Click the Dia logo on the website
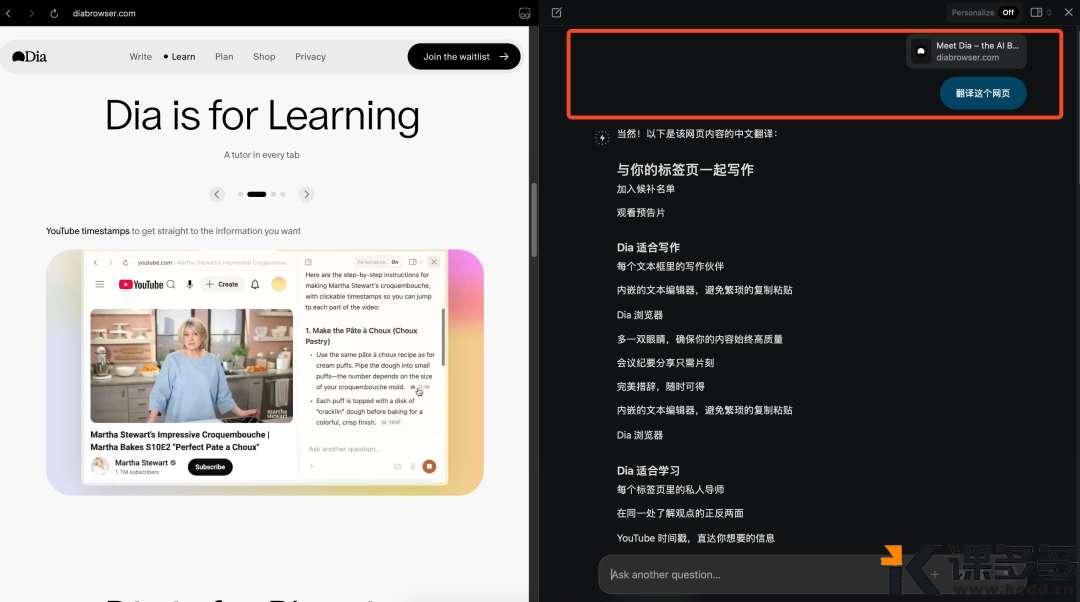 click(x=30, y=56)
